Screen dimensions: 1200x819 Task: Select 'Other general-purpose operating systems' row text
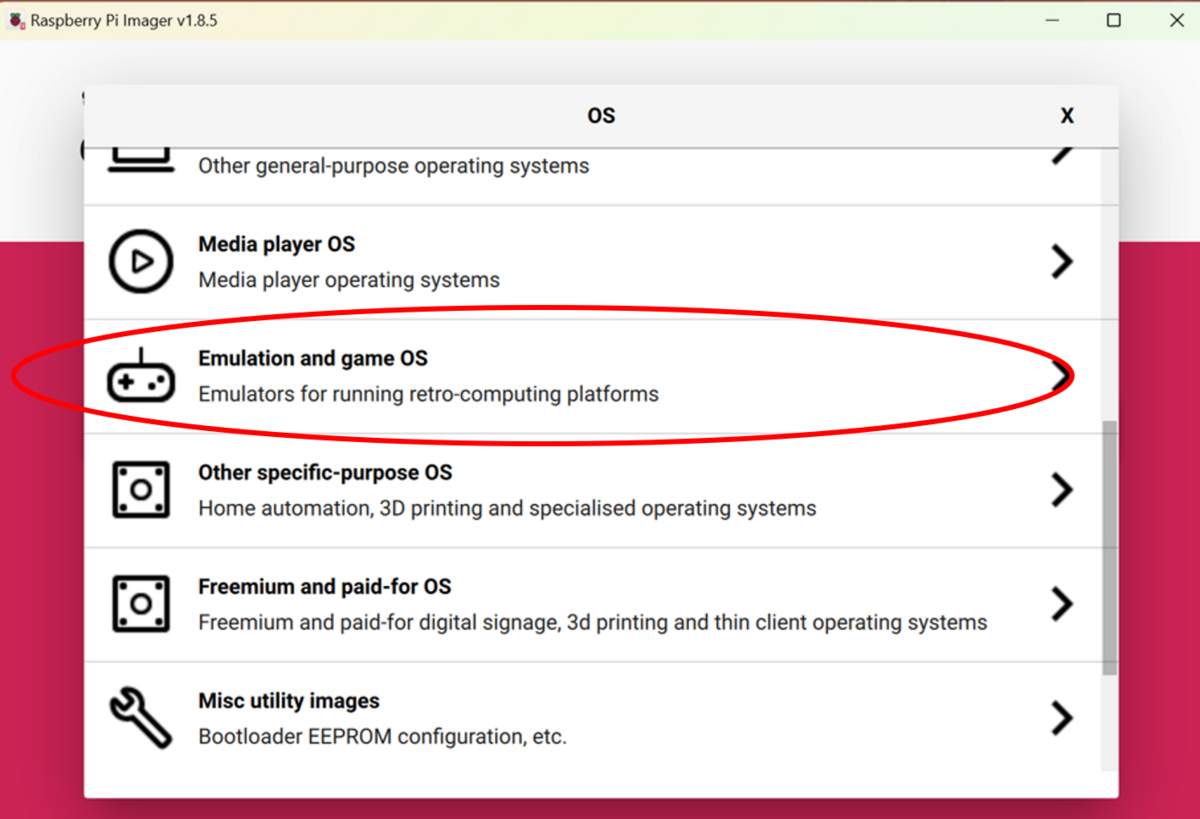[394, 166]
